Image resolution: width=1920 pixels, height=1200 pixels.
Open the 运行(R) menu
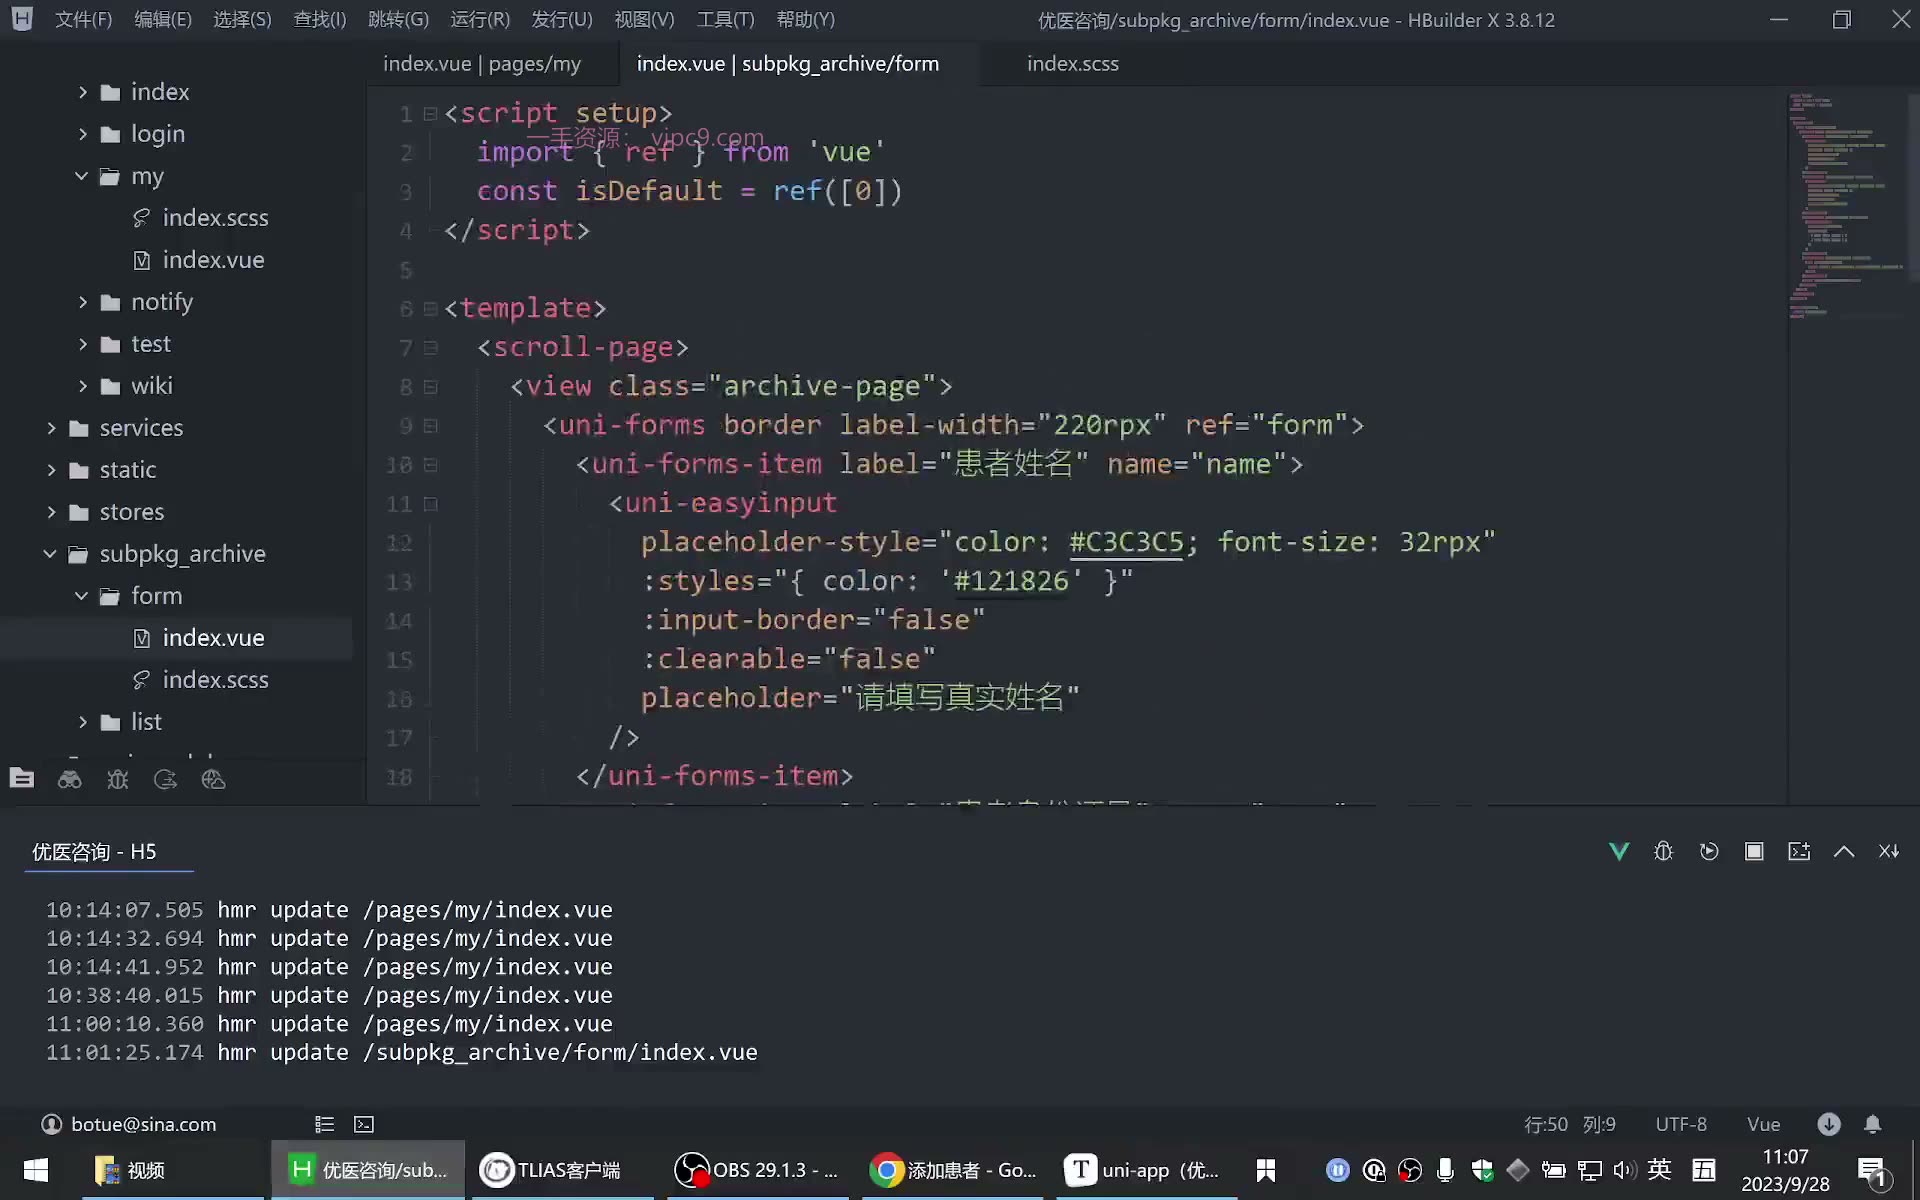tap(480, 20)
